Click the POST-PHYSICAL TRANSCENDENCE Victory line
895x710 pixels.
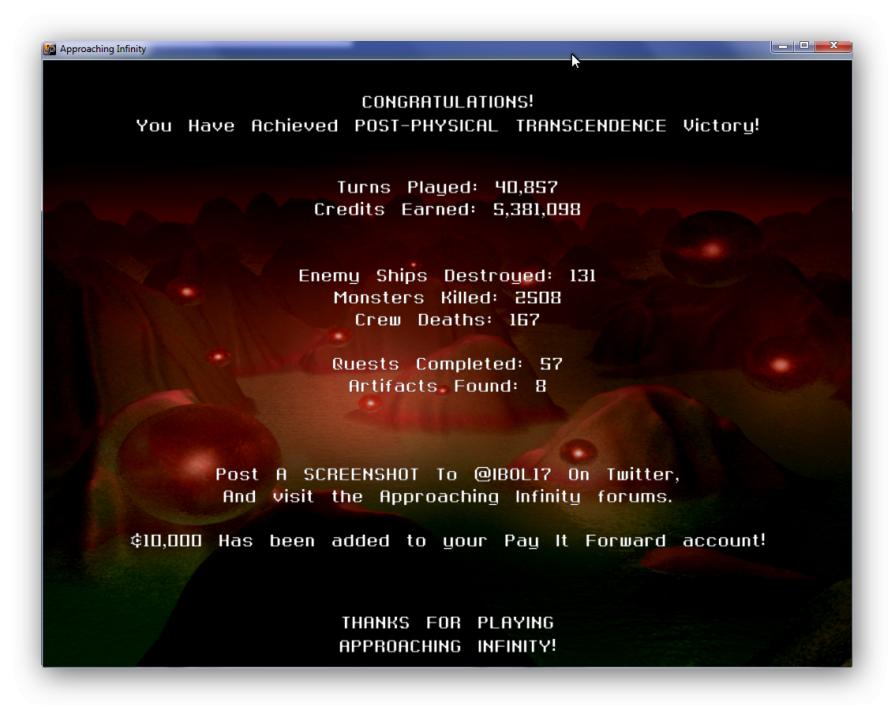pyautogui.click(x=447, y=127)
